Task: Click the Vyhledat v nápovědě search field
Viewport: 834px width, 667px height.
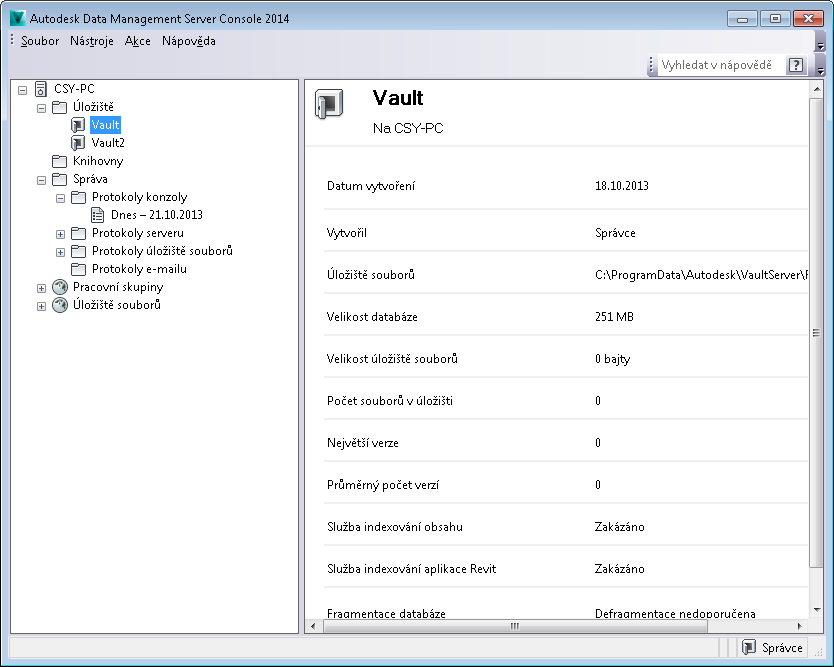Action: point(721,65)
